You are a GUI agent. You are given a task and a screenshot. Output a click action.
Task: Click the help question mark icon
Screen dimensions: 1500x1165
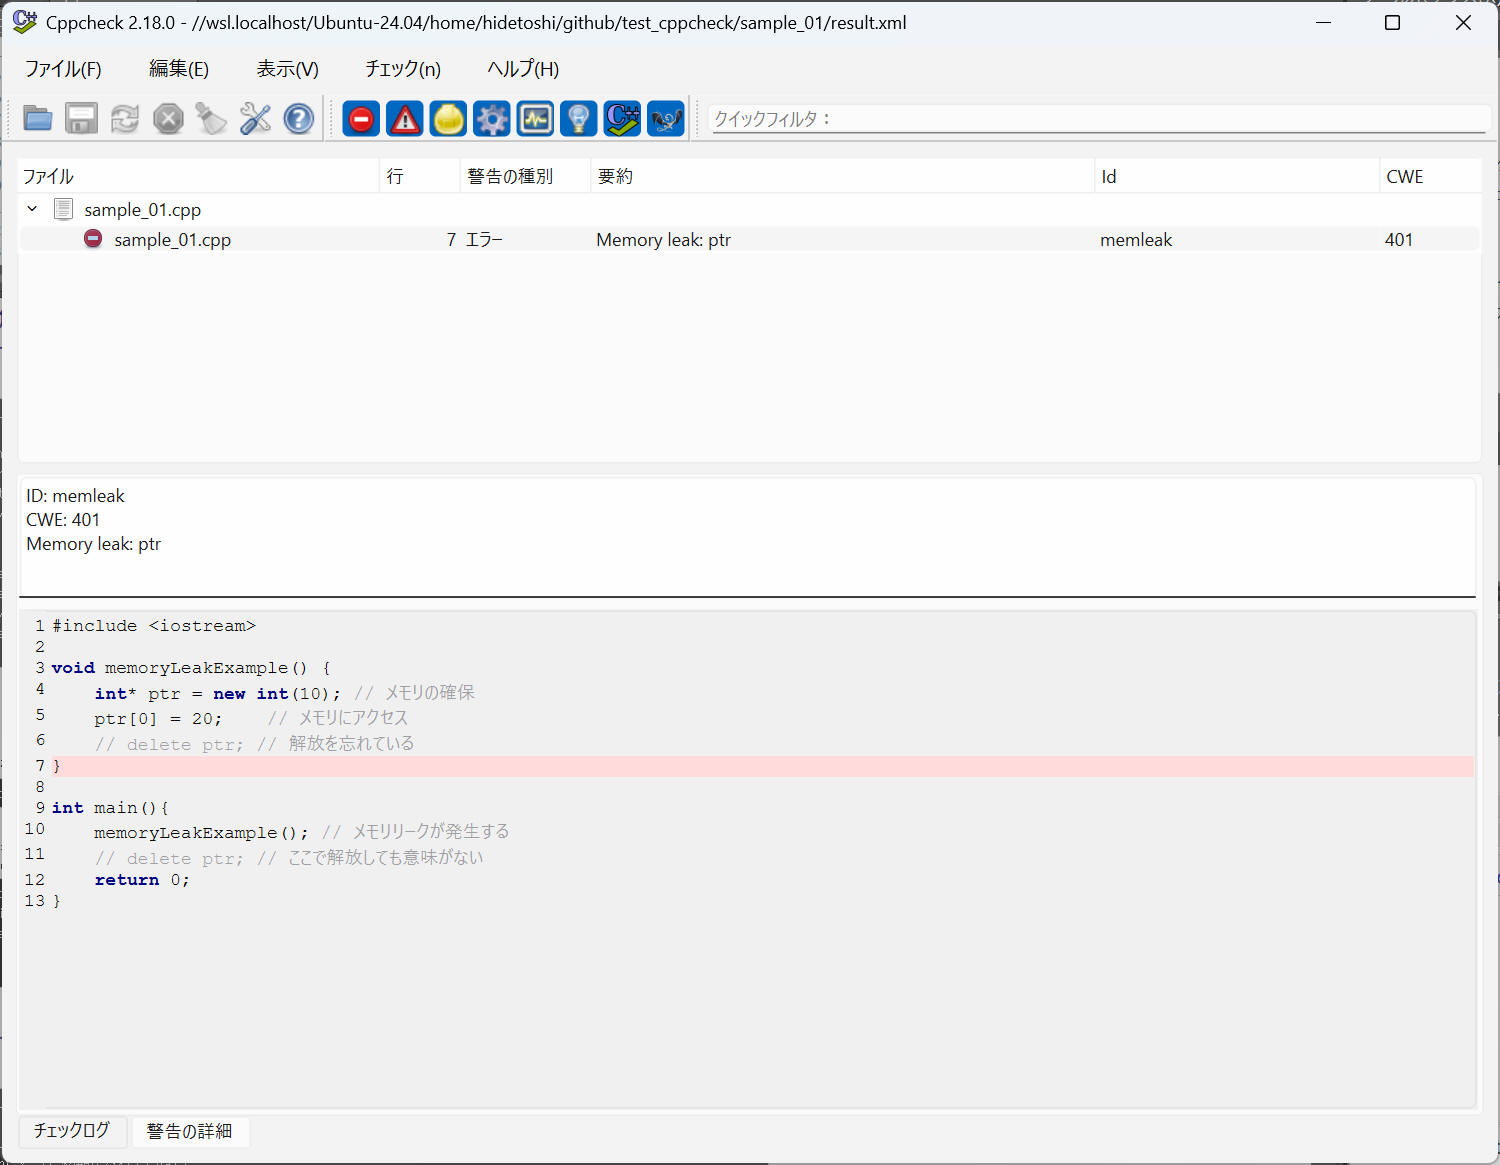[x=299, y=119]
